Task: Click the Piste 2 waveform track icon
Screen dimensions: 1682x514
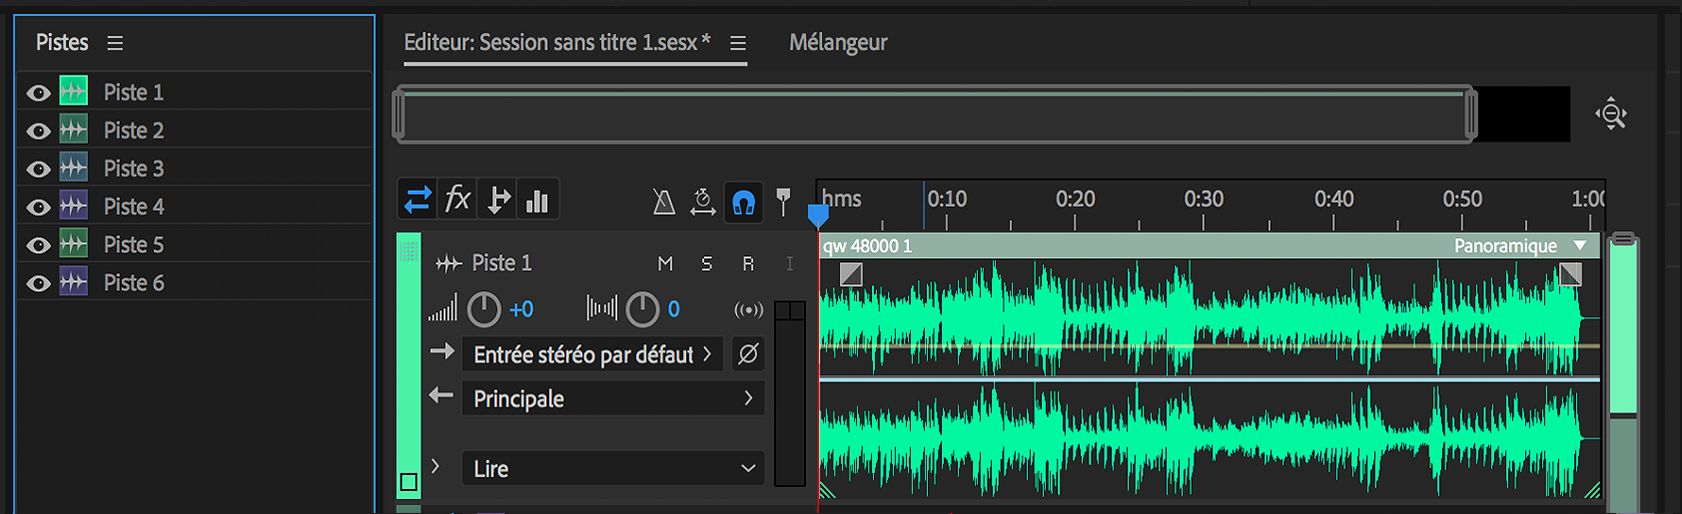Action: tap(73, 129)
